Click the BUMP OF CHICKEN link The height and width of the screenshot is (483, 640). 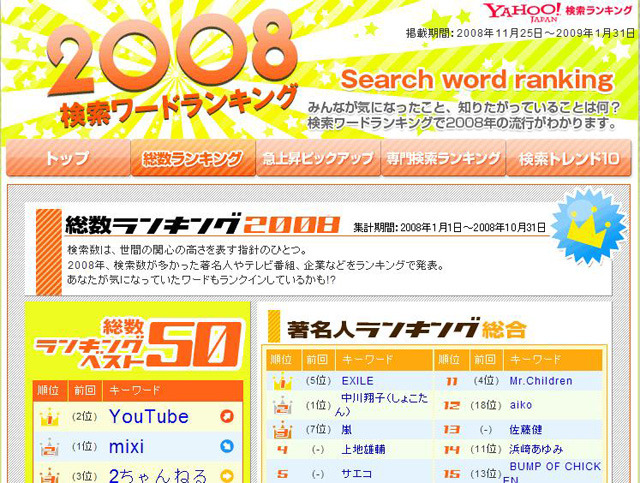(552, 472)
